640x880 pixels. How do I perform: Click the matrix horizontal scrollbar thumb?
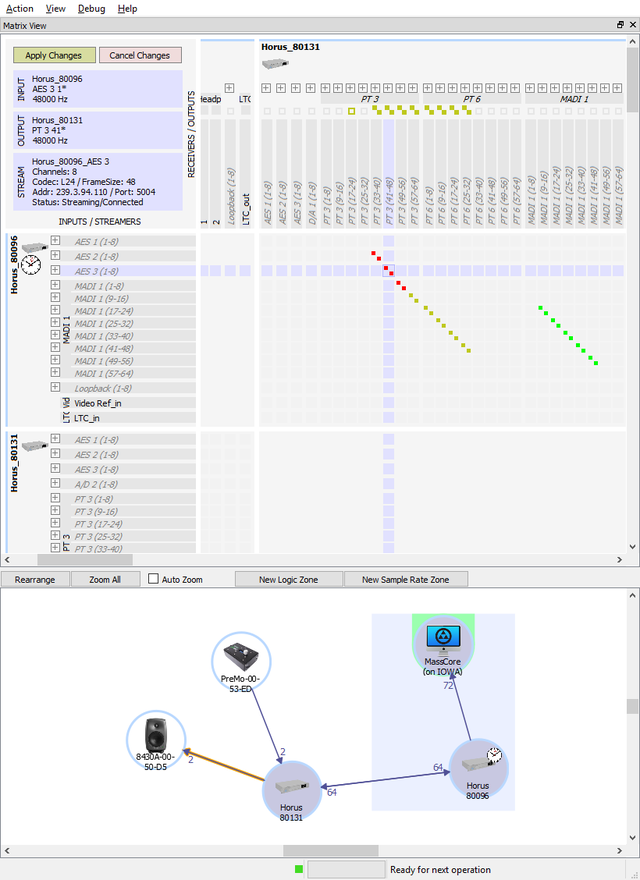click(x=85, y=560)
